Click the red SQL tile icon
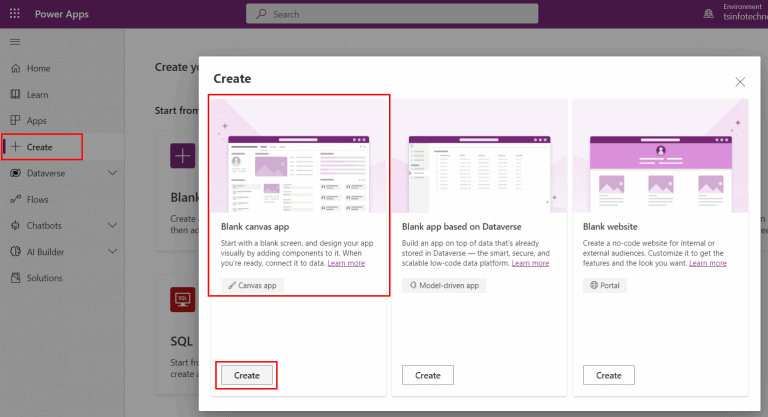 click(x=183, y=299)
